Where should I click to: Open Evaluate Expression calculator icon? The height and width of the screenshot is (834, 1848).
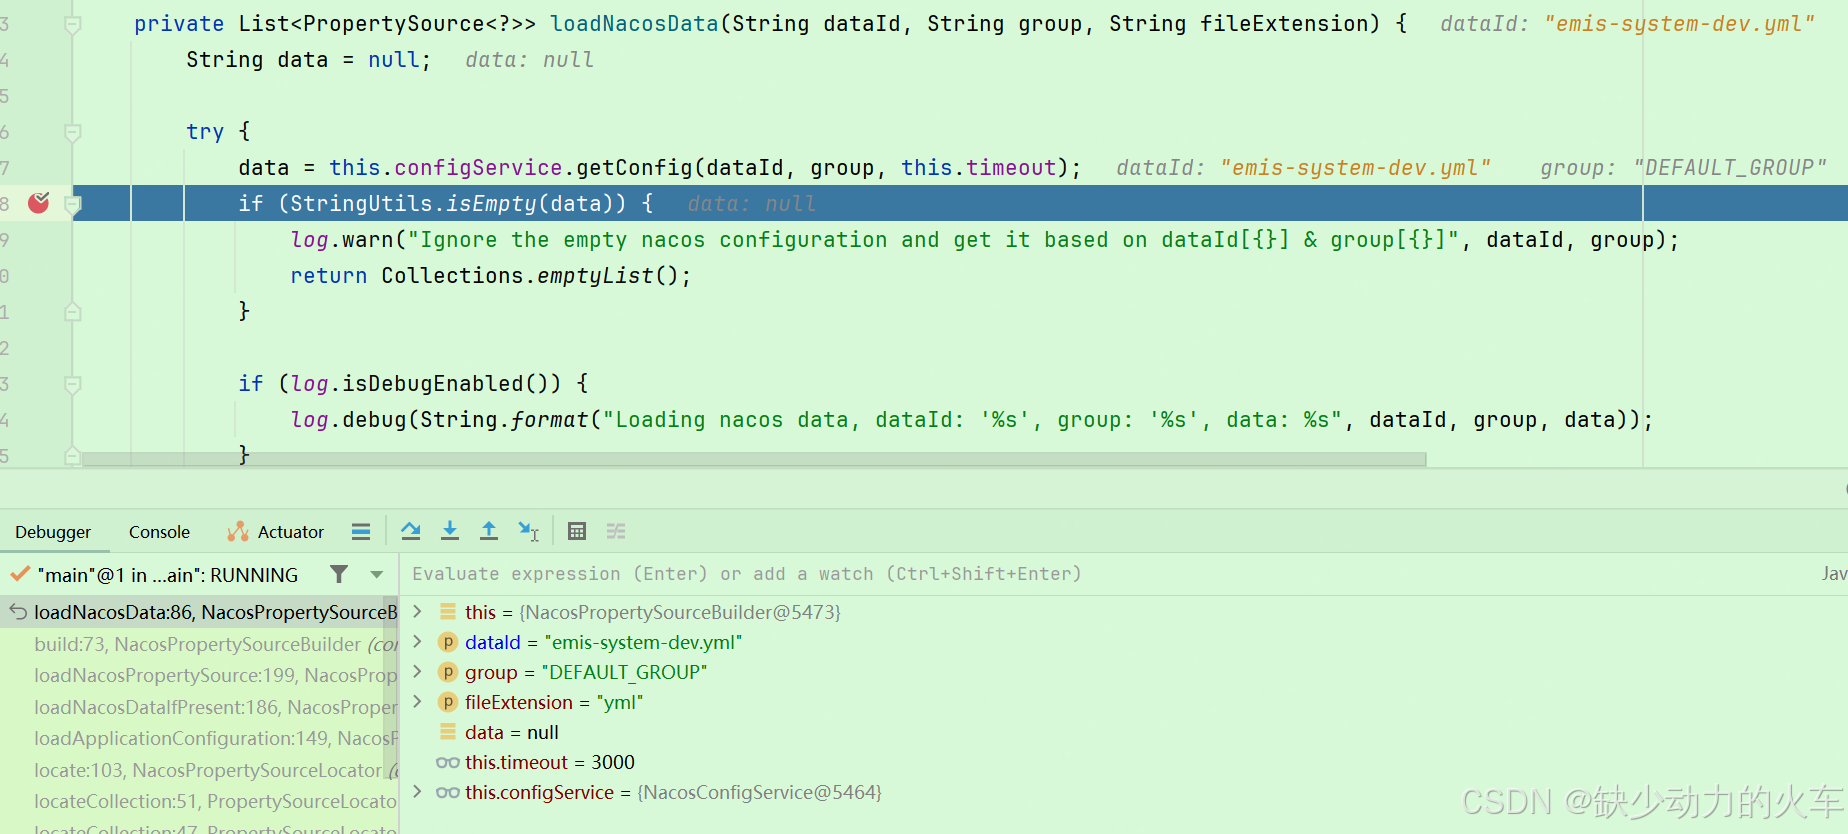[x=577, y=531]
